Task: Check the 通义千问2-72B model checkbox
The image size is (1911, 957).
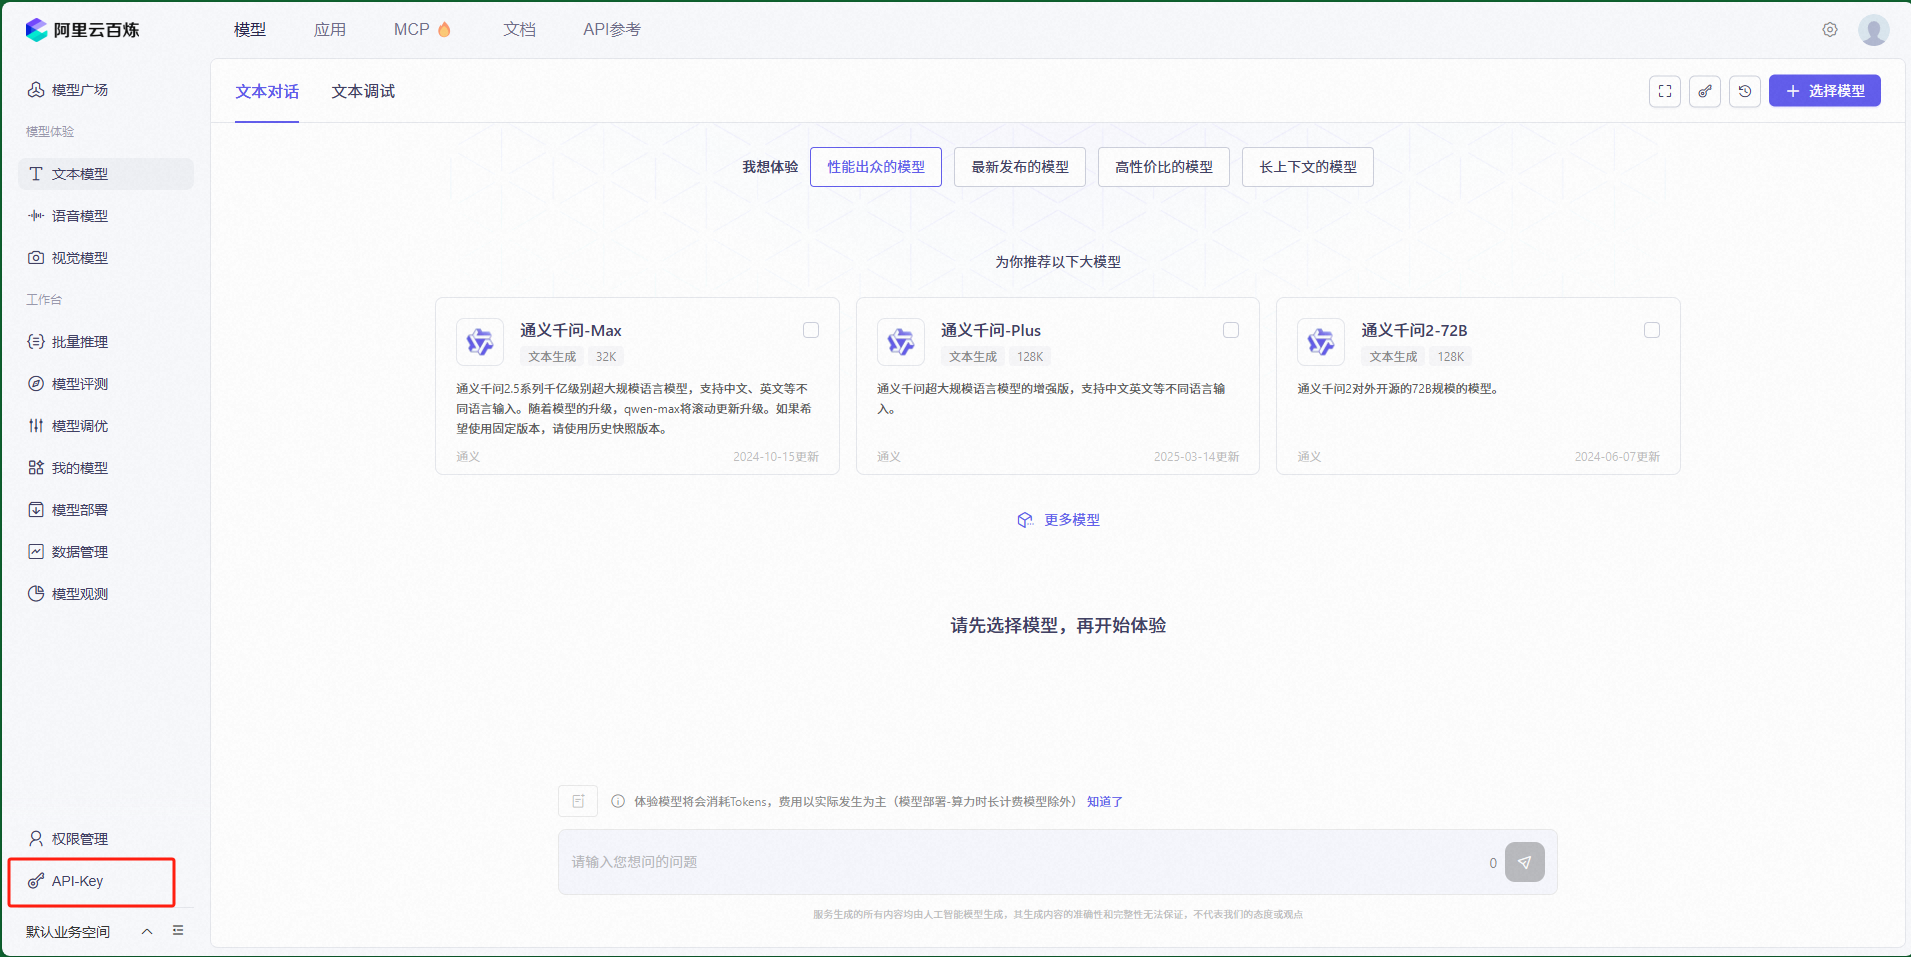Action: point(1652,330)
